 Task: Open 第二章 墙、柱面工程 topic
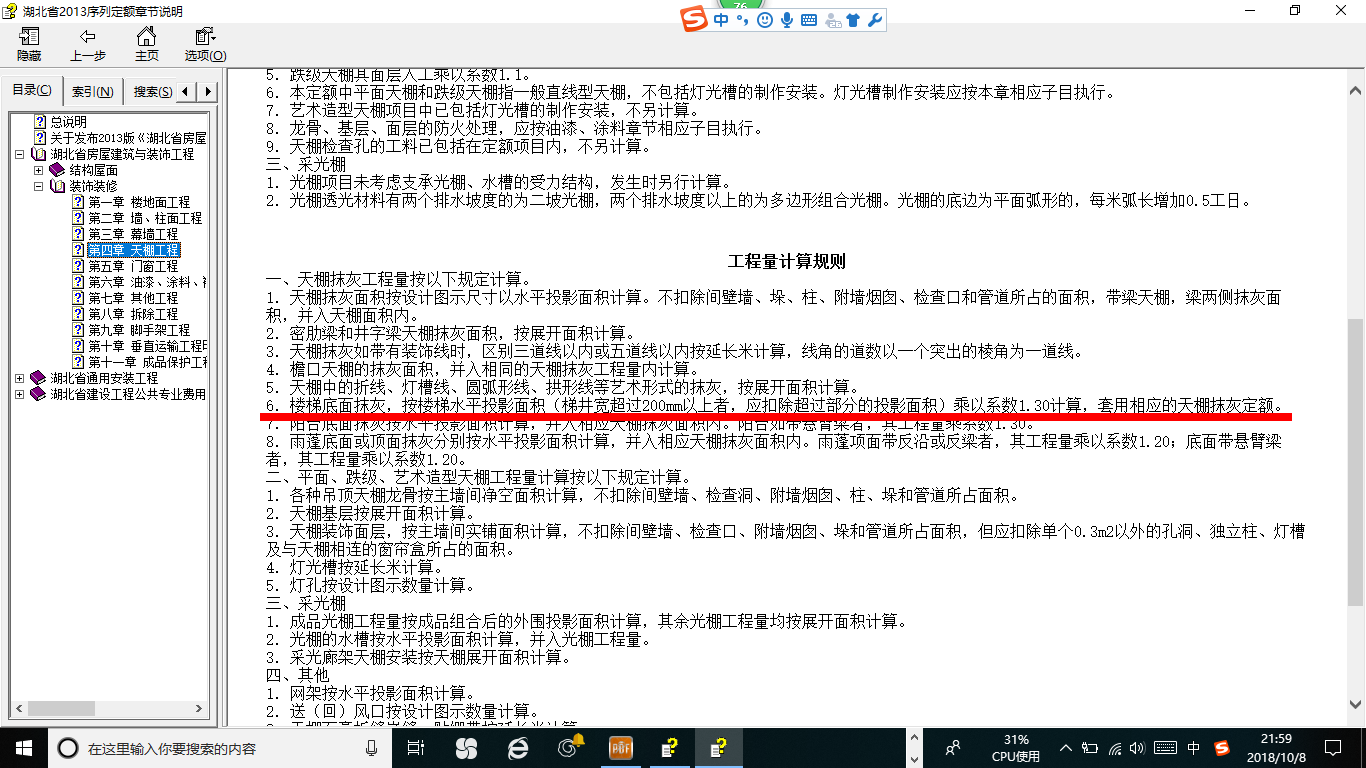(144, 218)
